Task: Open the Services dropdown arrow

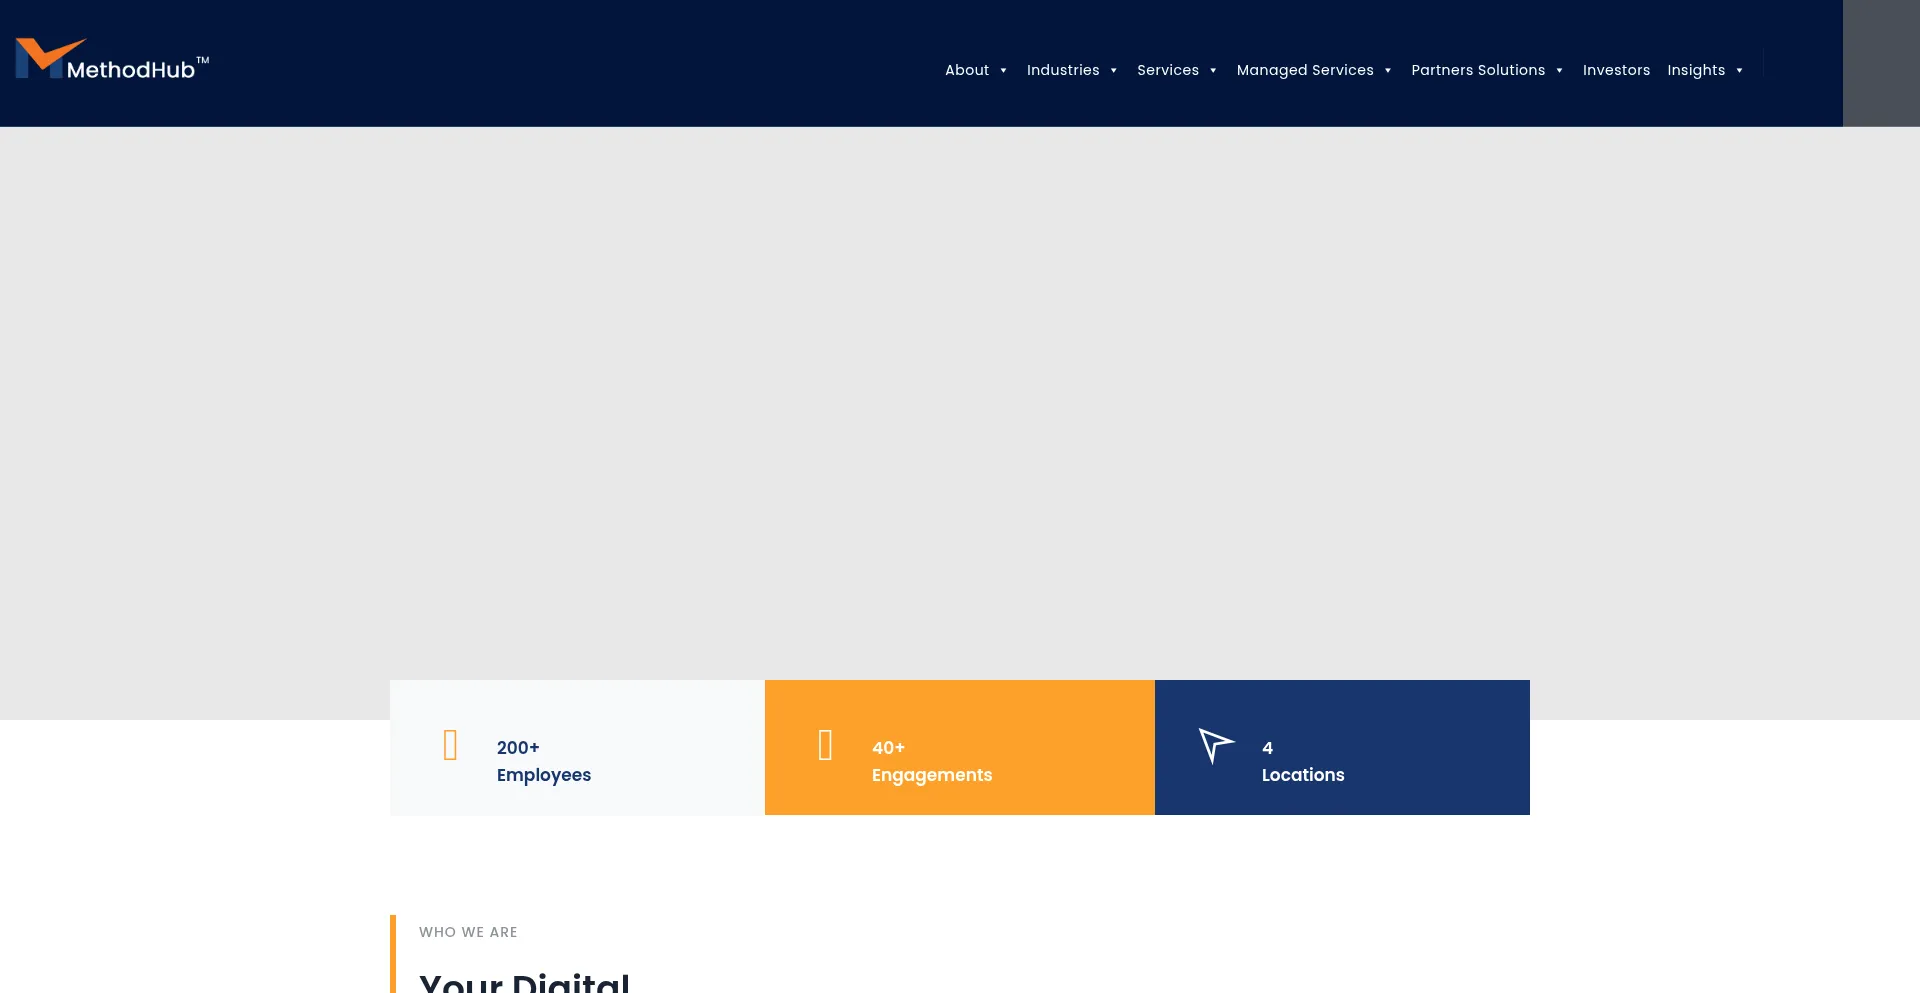Action: [x=1213, y=71]
